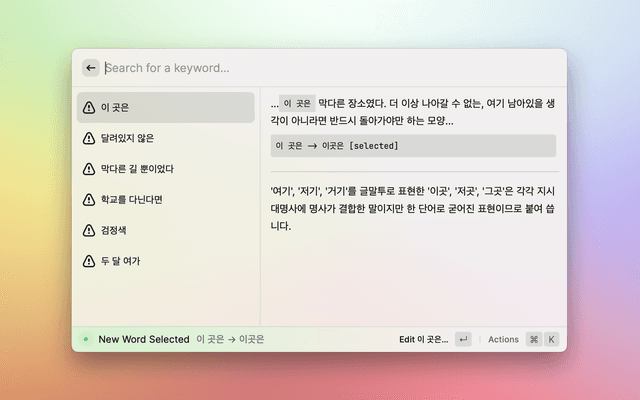Click the warning icon beside 이 곳은
This screenshot has width=640, height=400.
(89, 107)
